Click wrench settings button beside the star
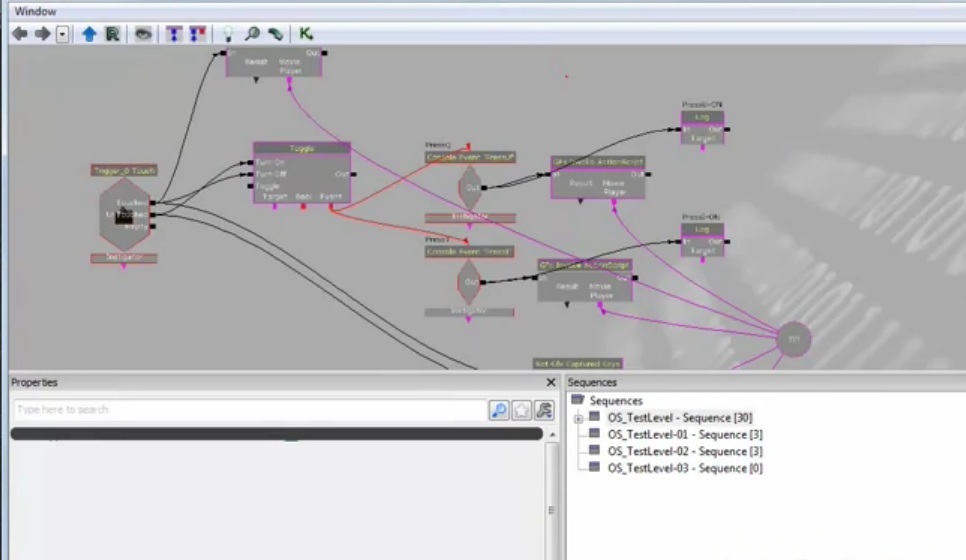Image resolution: width=966 pixels, height=560 pixels. click(x=544, y=410)
